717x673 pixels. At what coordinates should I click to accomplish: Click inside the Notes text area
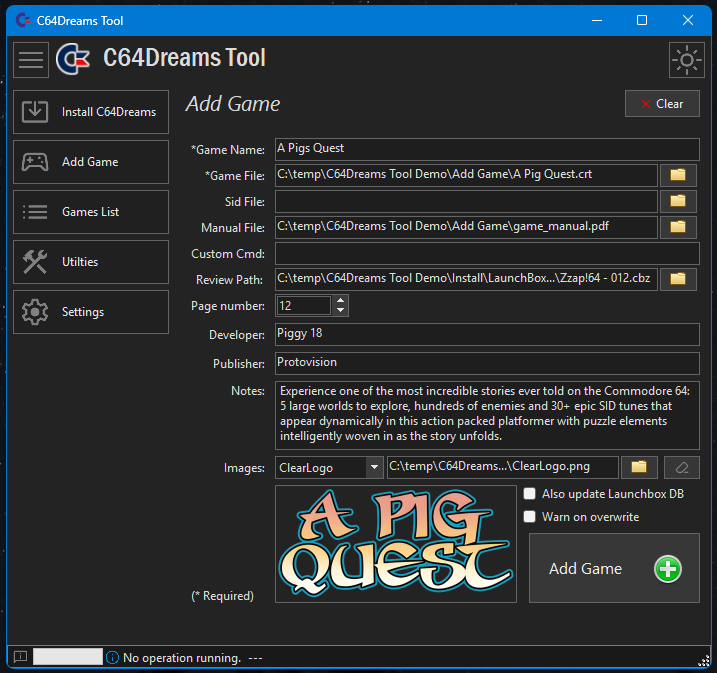pos(487,415)
